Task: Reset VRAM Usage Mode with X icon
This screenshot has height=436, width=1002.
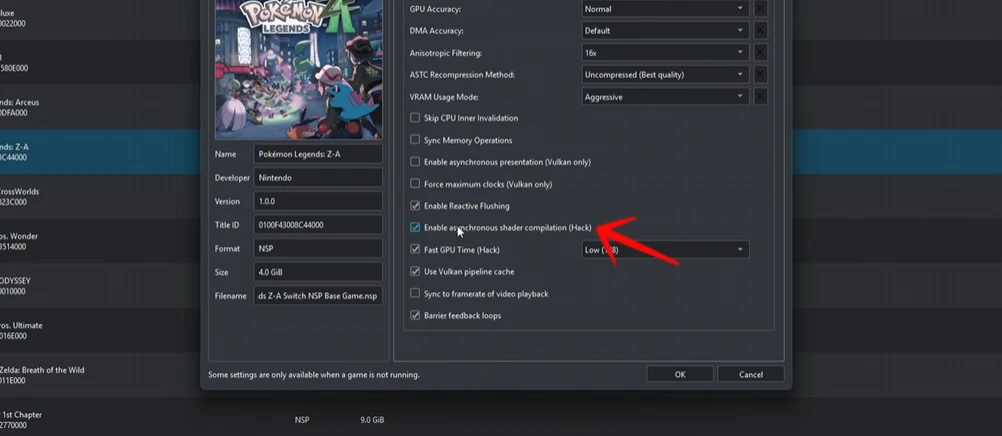Action: (x=760, y=97)
